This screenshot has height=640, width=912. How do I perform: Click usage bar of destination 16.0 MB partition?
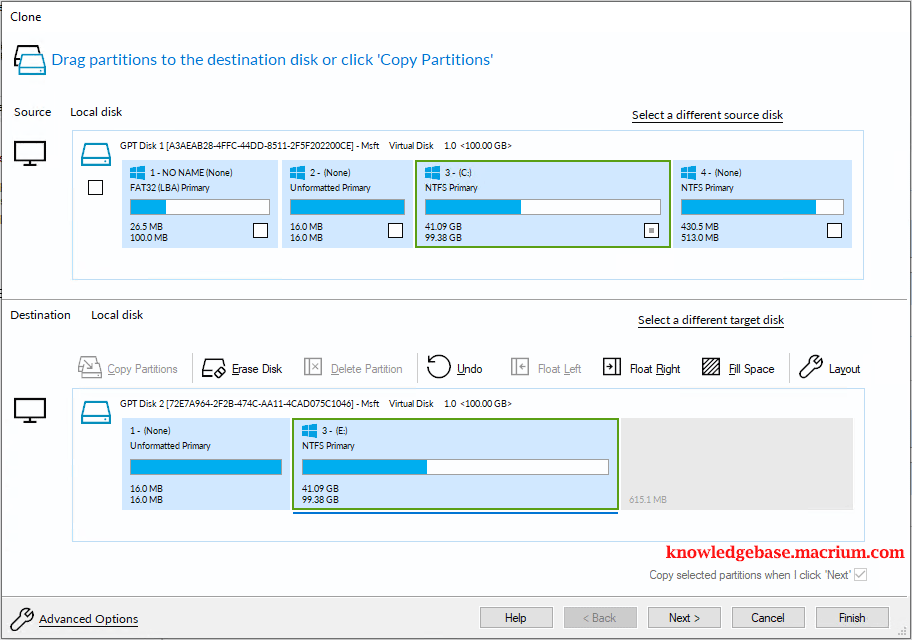[x=206, y=467]
